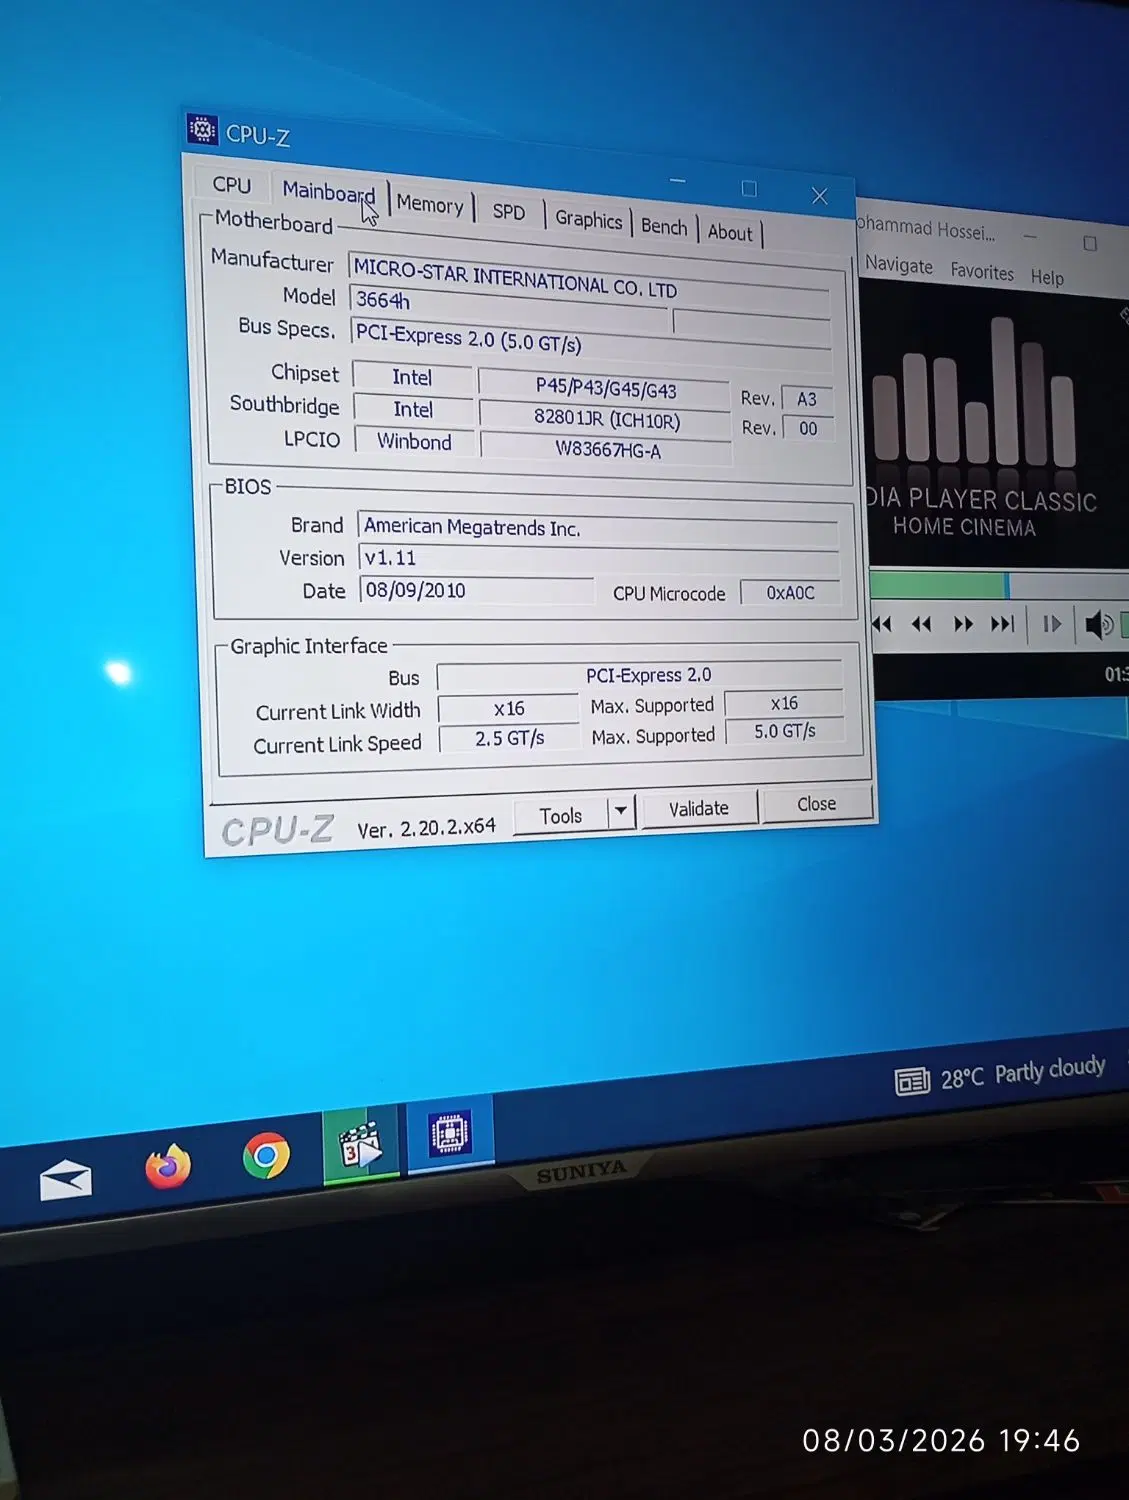The image size is (1129, 1500).
Task: Open Favorites menu in Media Player Classic
Action: (982, 271)
